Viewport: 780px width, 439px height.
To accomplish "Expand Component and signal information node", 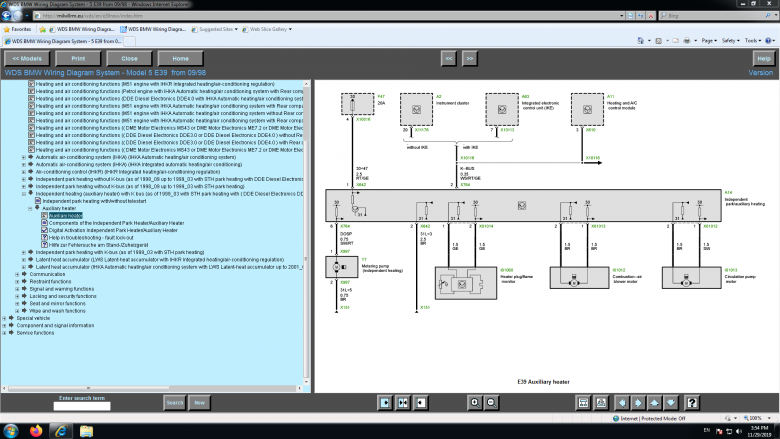I will tap(4, 326).
